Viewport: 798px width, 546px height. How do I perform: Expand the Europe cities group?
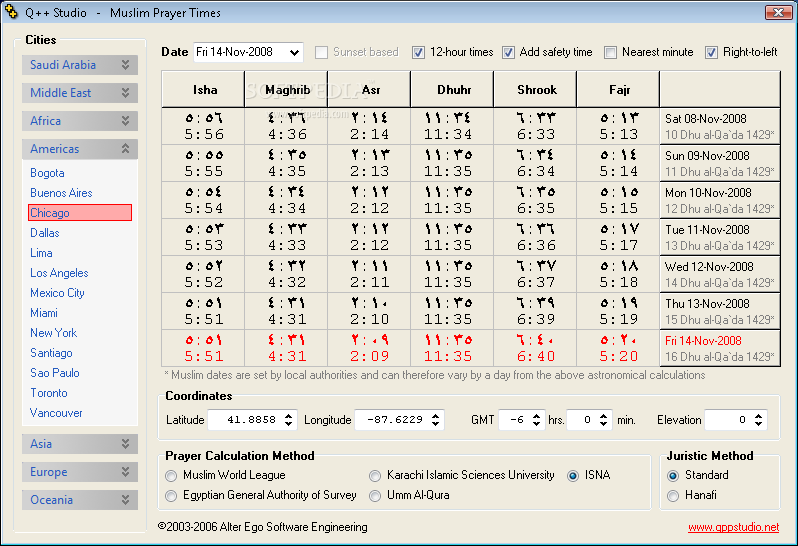(x=80, y=472)
